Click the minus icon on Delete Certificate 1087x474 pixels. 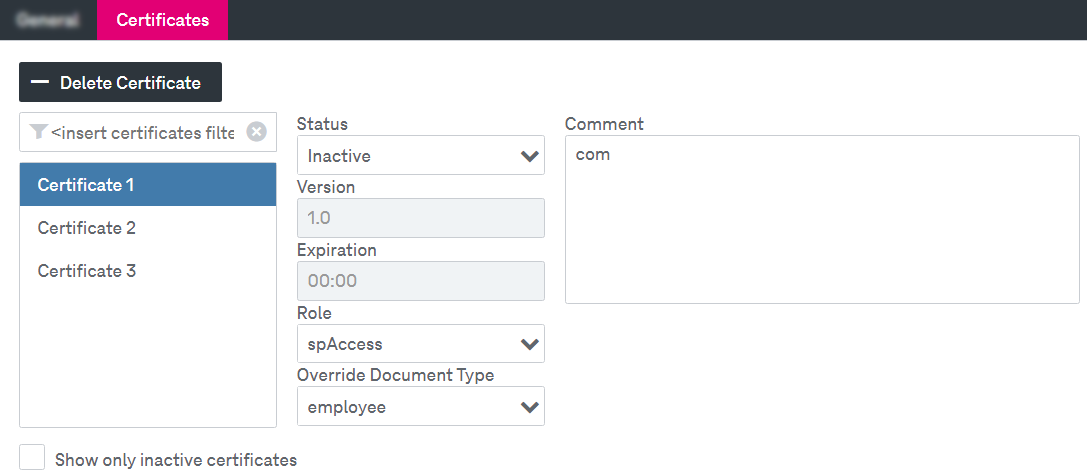[x=41, y=82]
